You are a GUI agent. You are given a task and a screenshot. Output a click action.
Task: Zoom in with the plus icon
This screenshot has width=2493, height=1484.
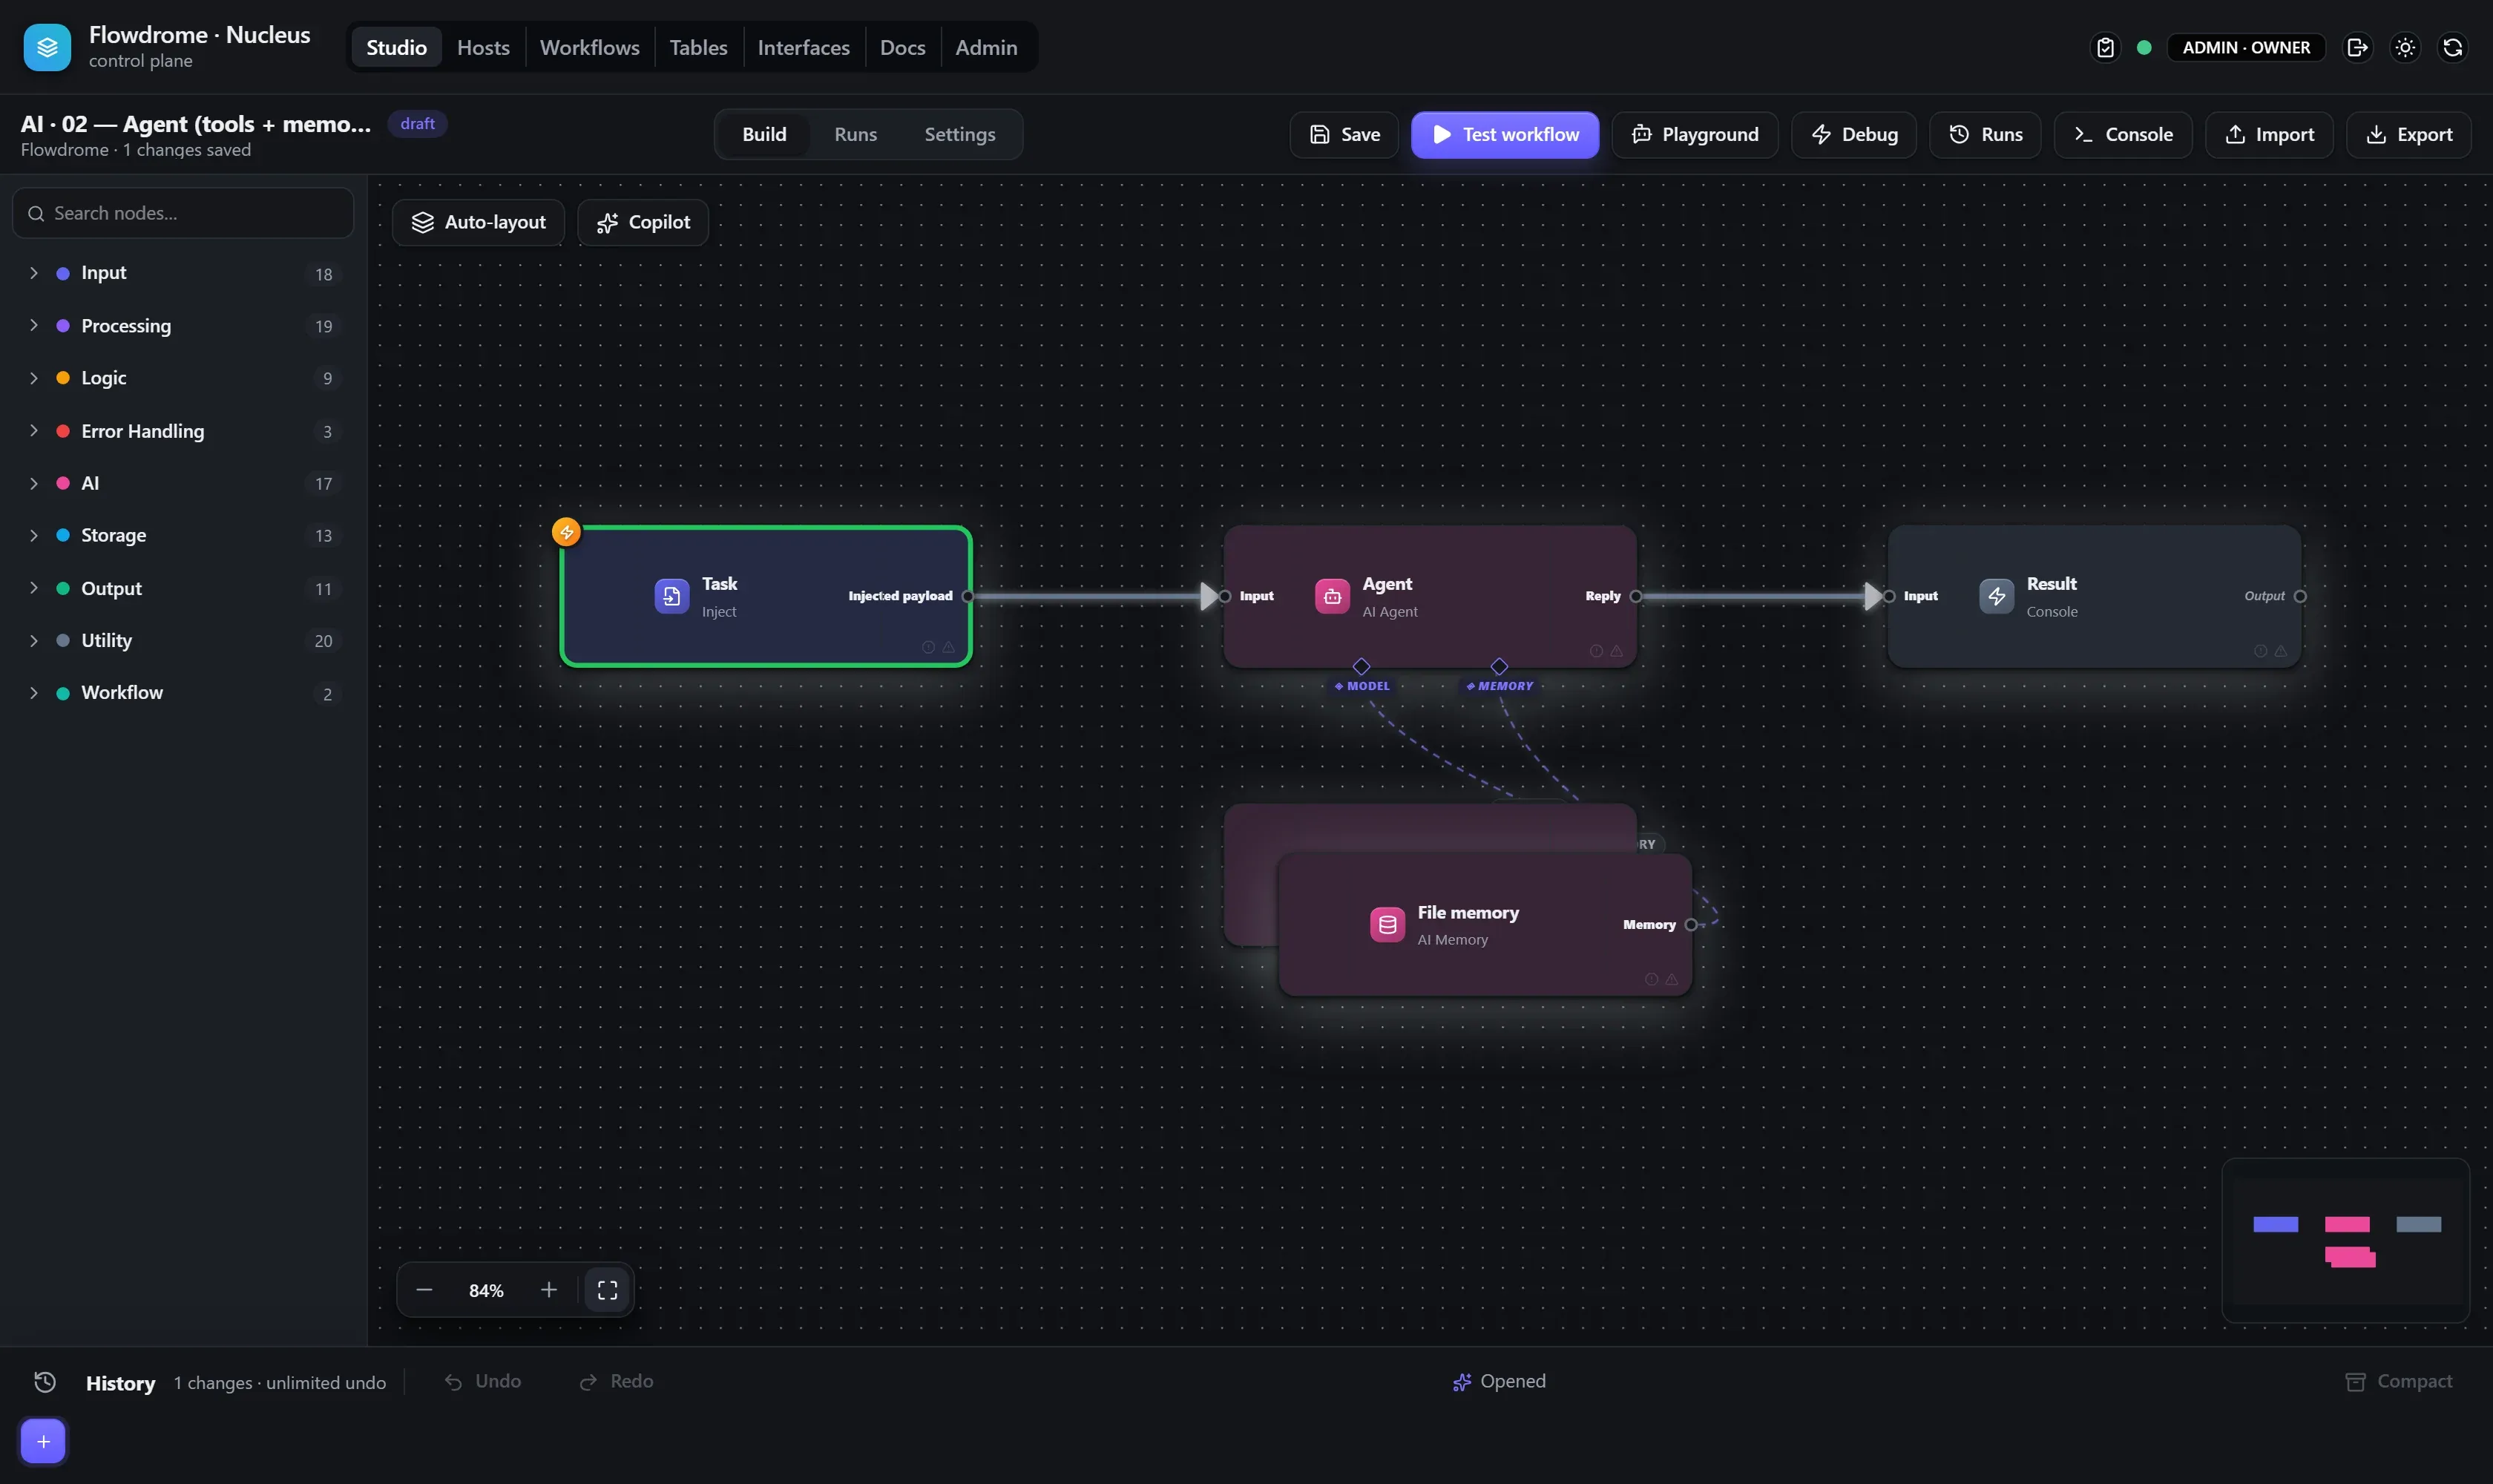[x=548, y=1290]
